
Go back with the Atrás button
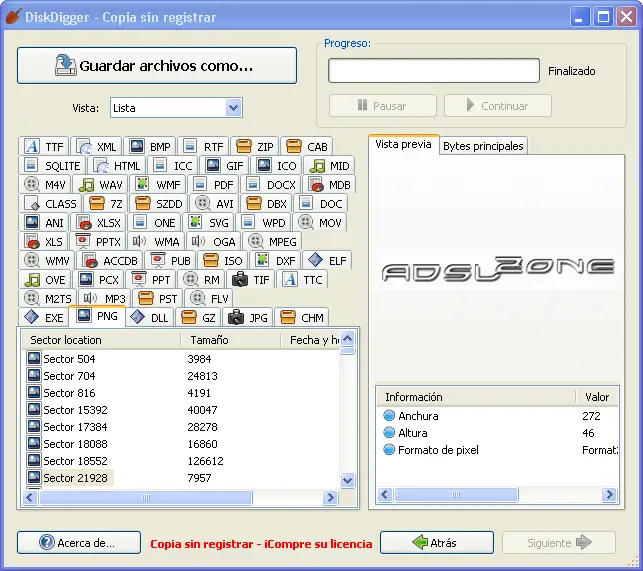tap(437, 542)
